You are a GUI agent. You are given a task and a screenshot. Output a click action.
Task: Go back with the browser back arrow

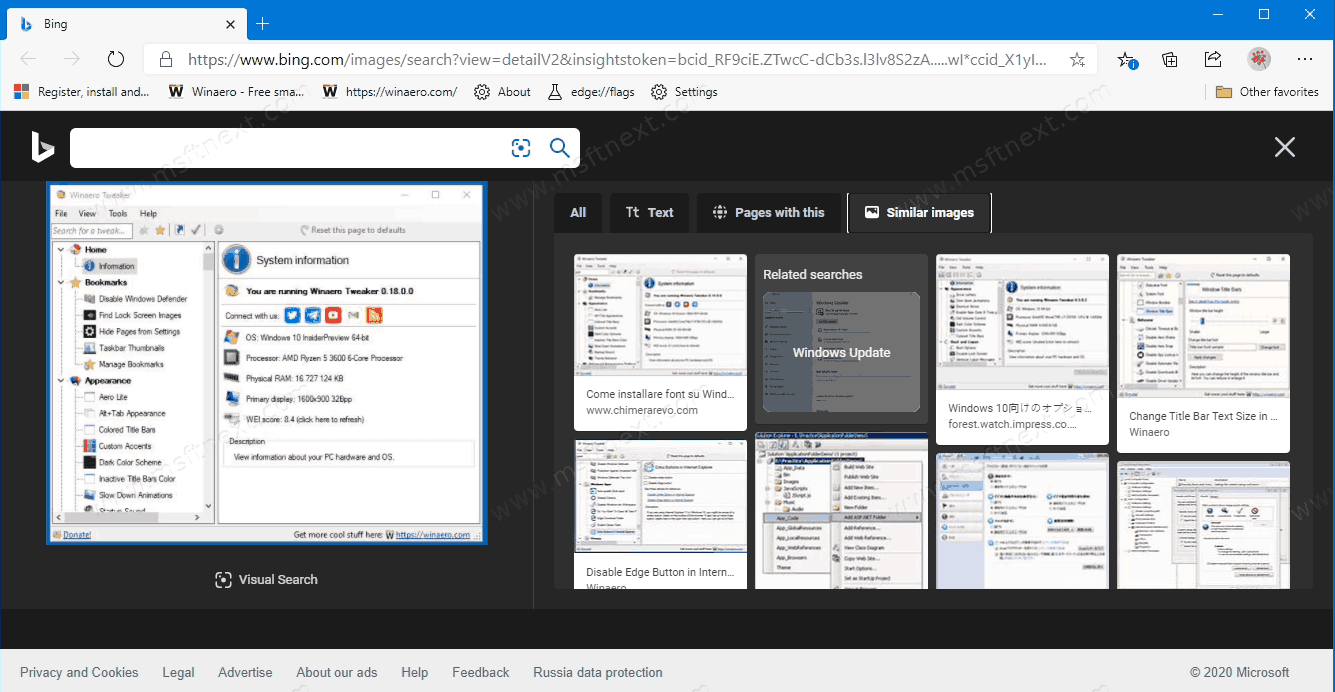(x=28, y=59)
